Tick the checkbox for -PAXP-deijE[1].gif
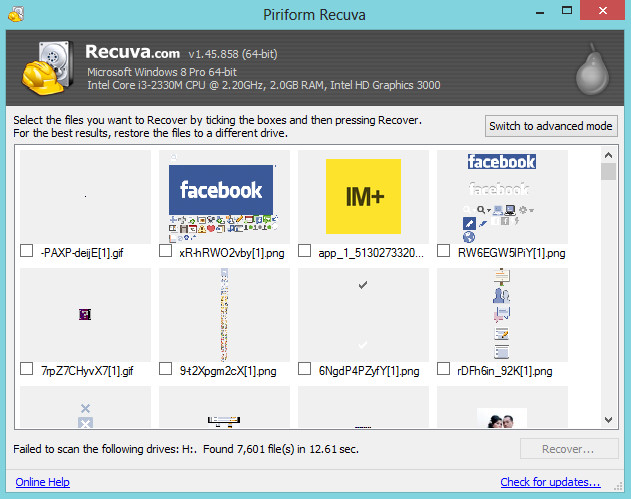This screenshot has height=499, width=631. 27,251
